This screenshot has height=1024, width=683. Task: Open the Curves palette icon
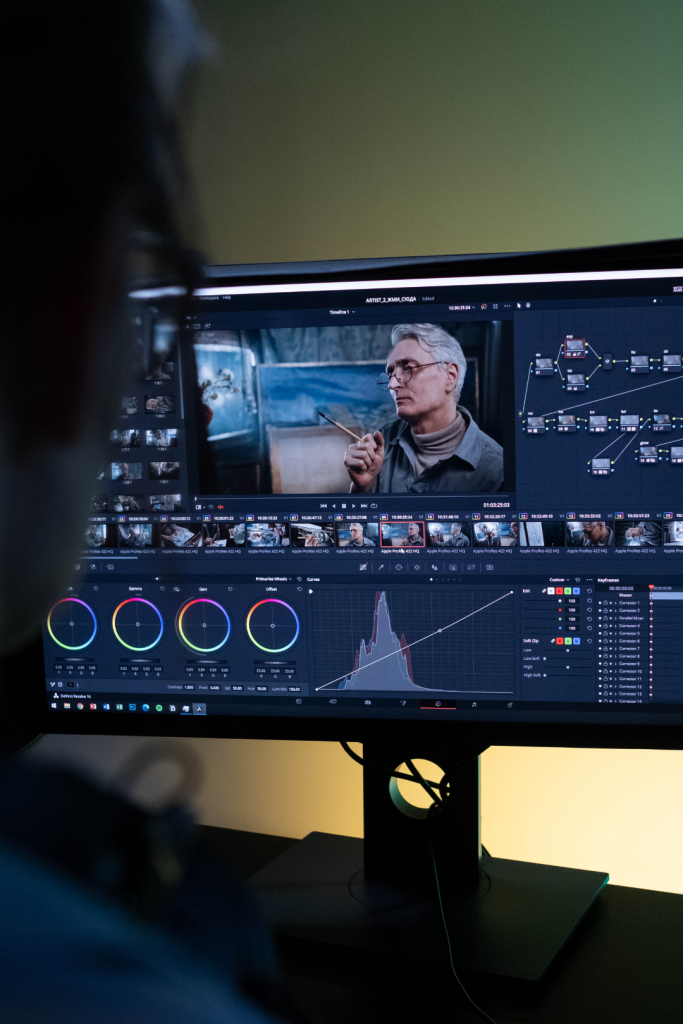363,567
